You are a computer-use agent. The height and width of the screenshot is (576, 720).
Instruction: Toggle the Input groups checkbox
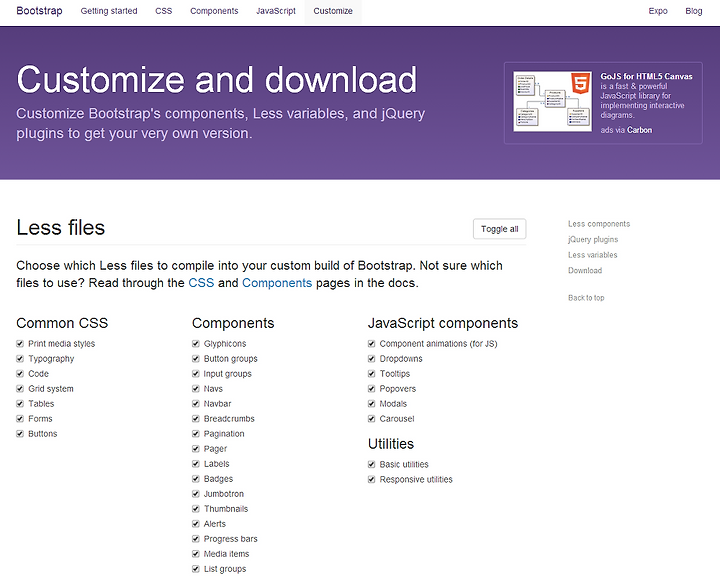coord(196,373)
